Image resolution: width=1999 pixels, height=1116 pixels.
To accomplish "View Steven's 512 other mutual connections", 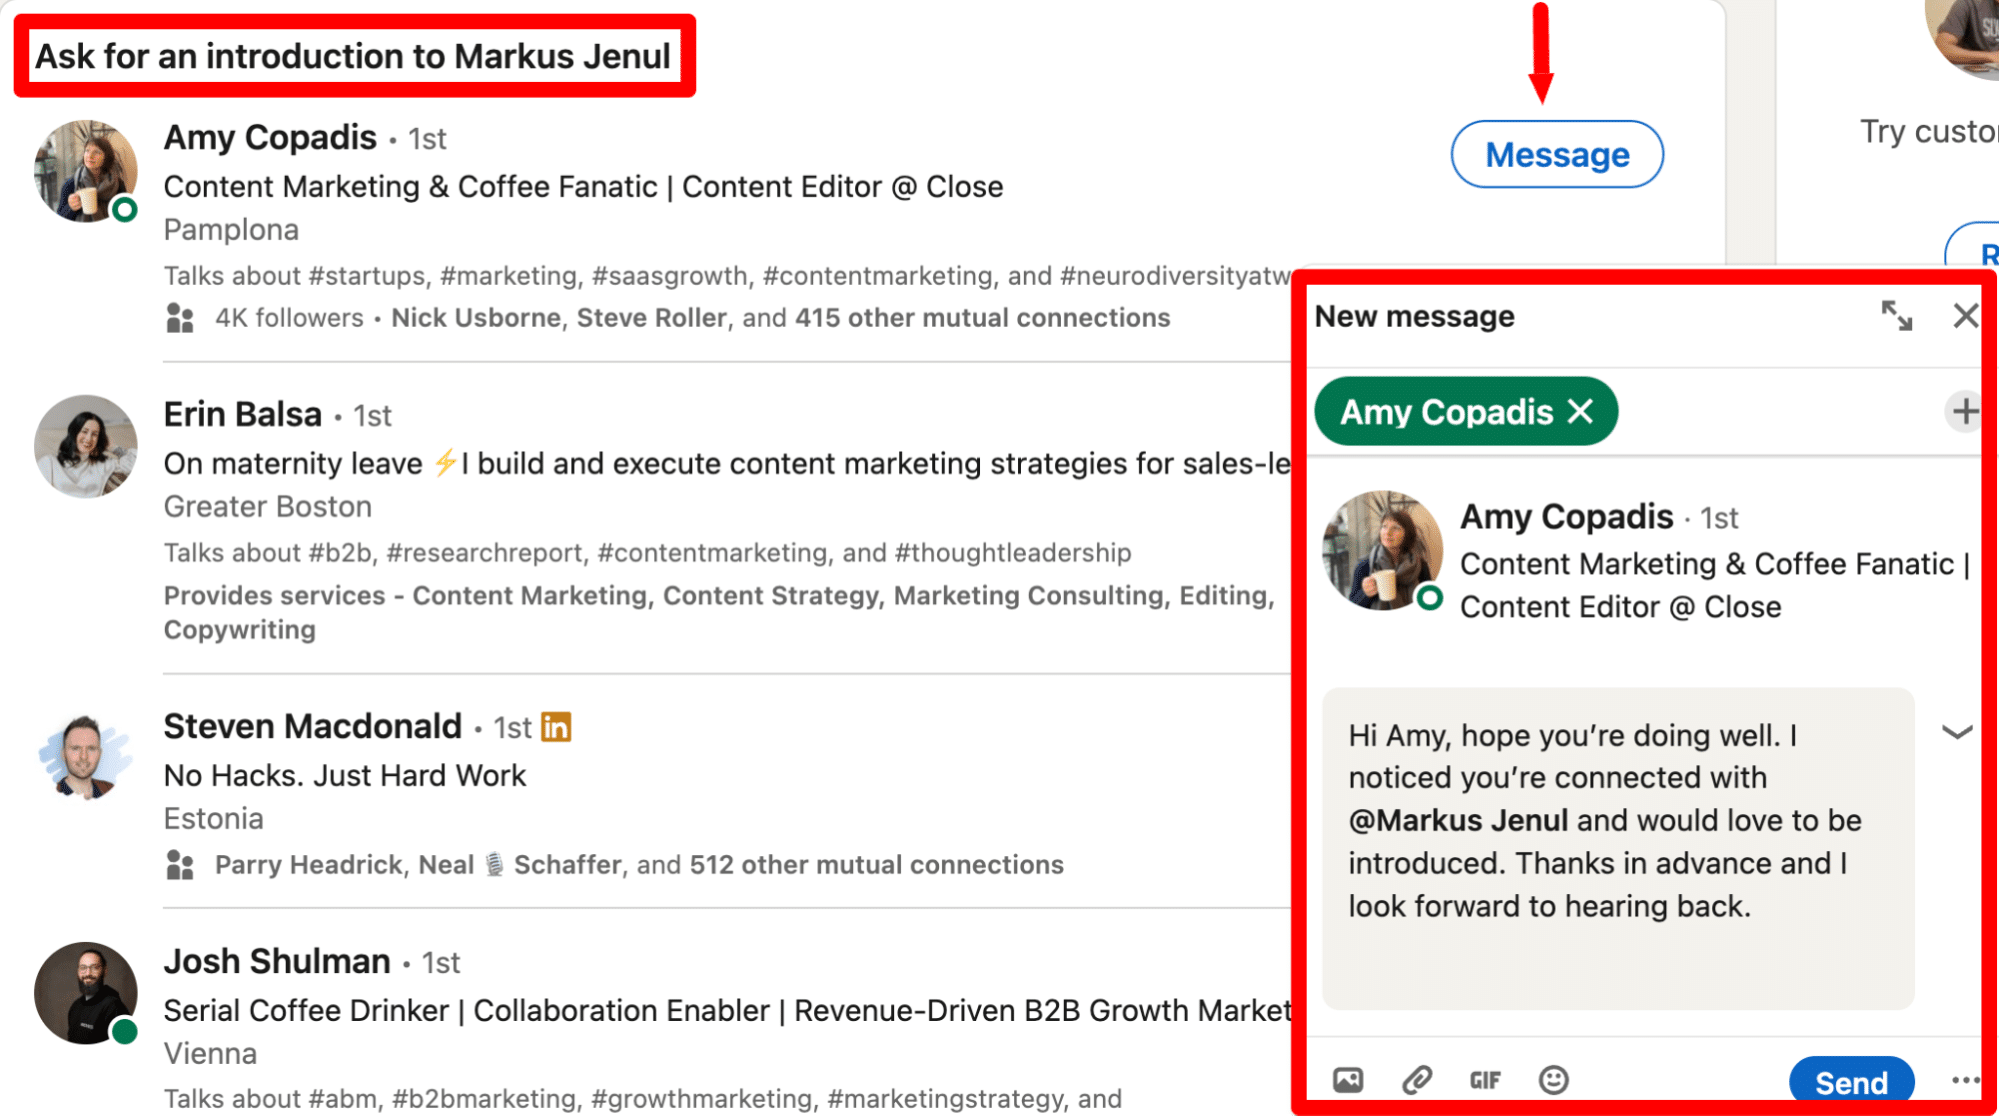I will point(876,865).
